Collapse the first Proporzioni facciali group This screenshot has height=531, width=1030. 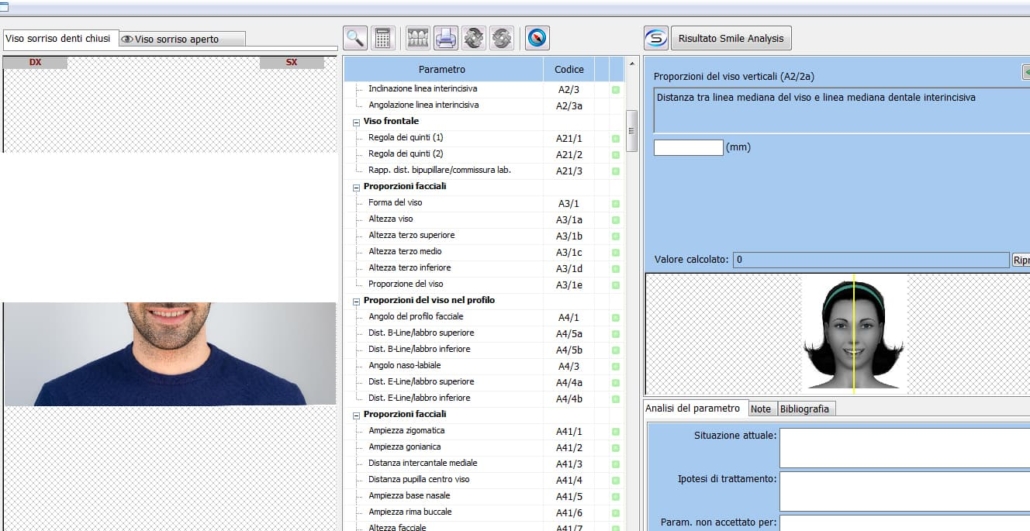click(x=356, y=187)
